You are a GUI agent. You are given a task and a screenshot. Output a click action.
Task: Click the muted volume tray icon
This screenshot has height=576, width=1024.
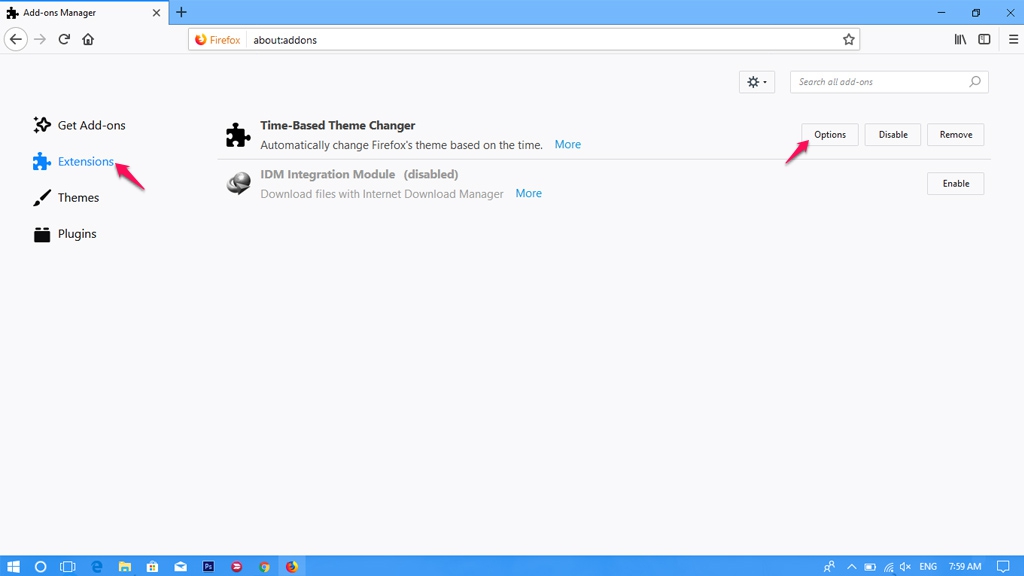point(905,566)
